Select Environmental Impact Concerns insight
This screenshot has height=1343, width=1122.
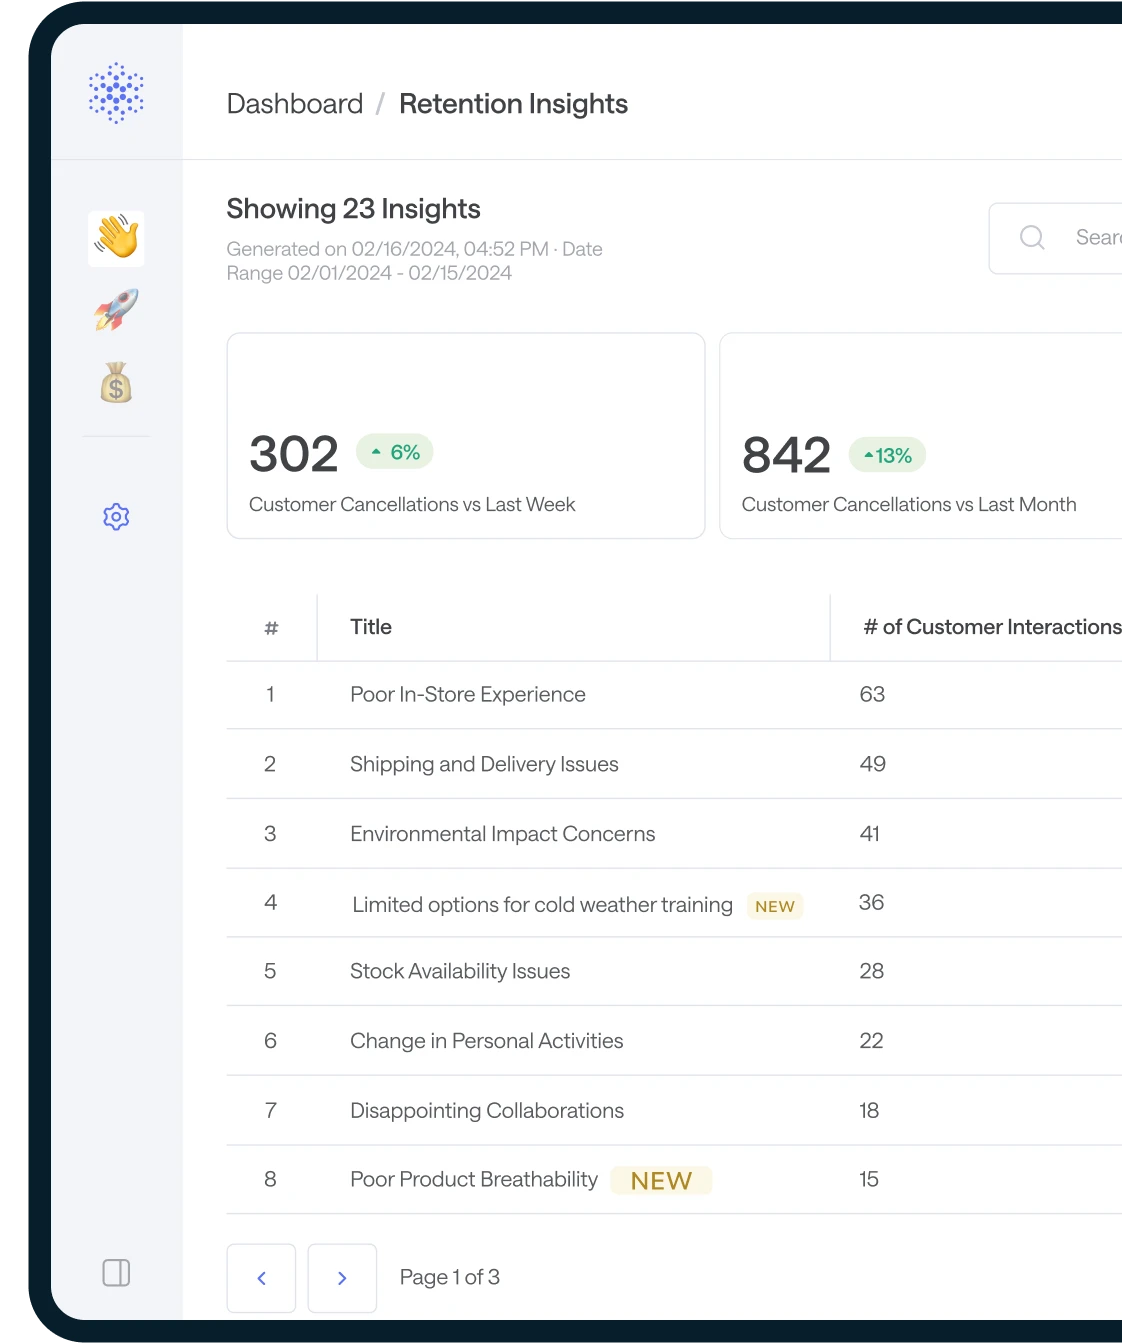502,834
